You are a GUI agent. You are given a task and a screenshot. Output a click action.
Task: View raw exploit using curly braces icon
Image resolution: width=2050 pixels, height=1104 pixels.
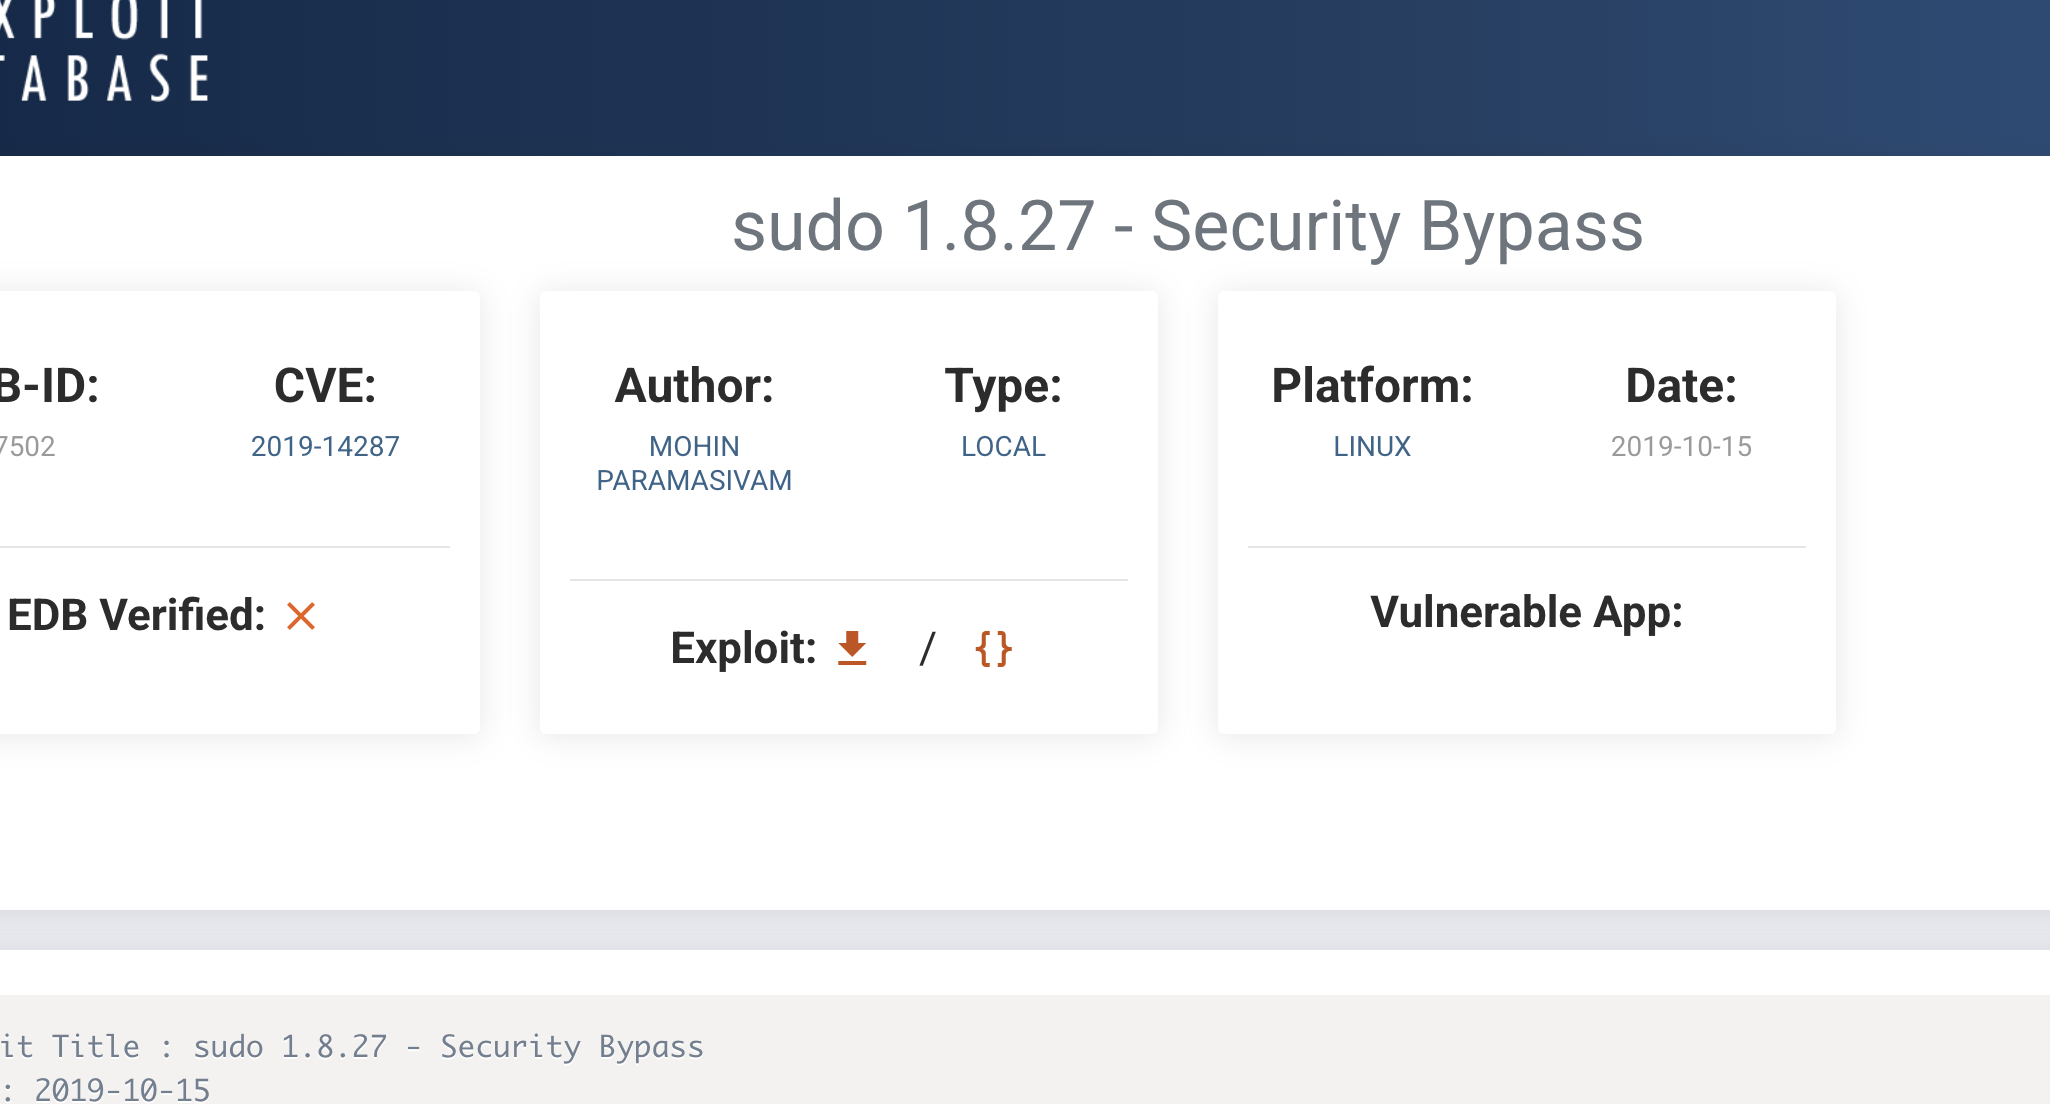tap(993, 649)
